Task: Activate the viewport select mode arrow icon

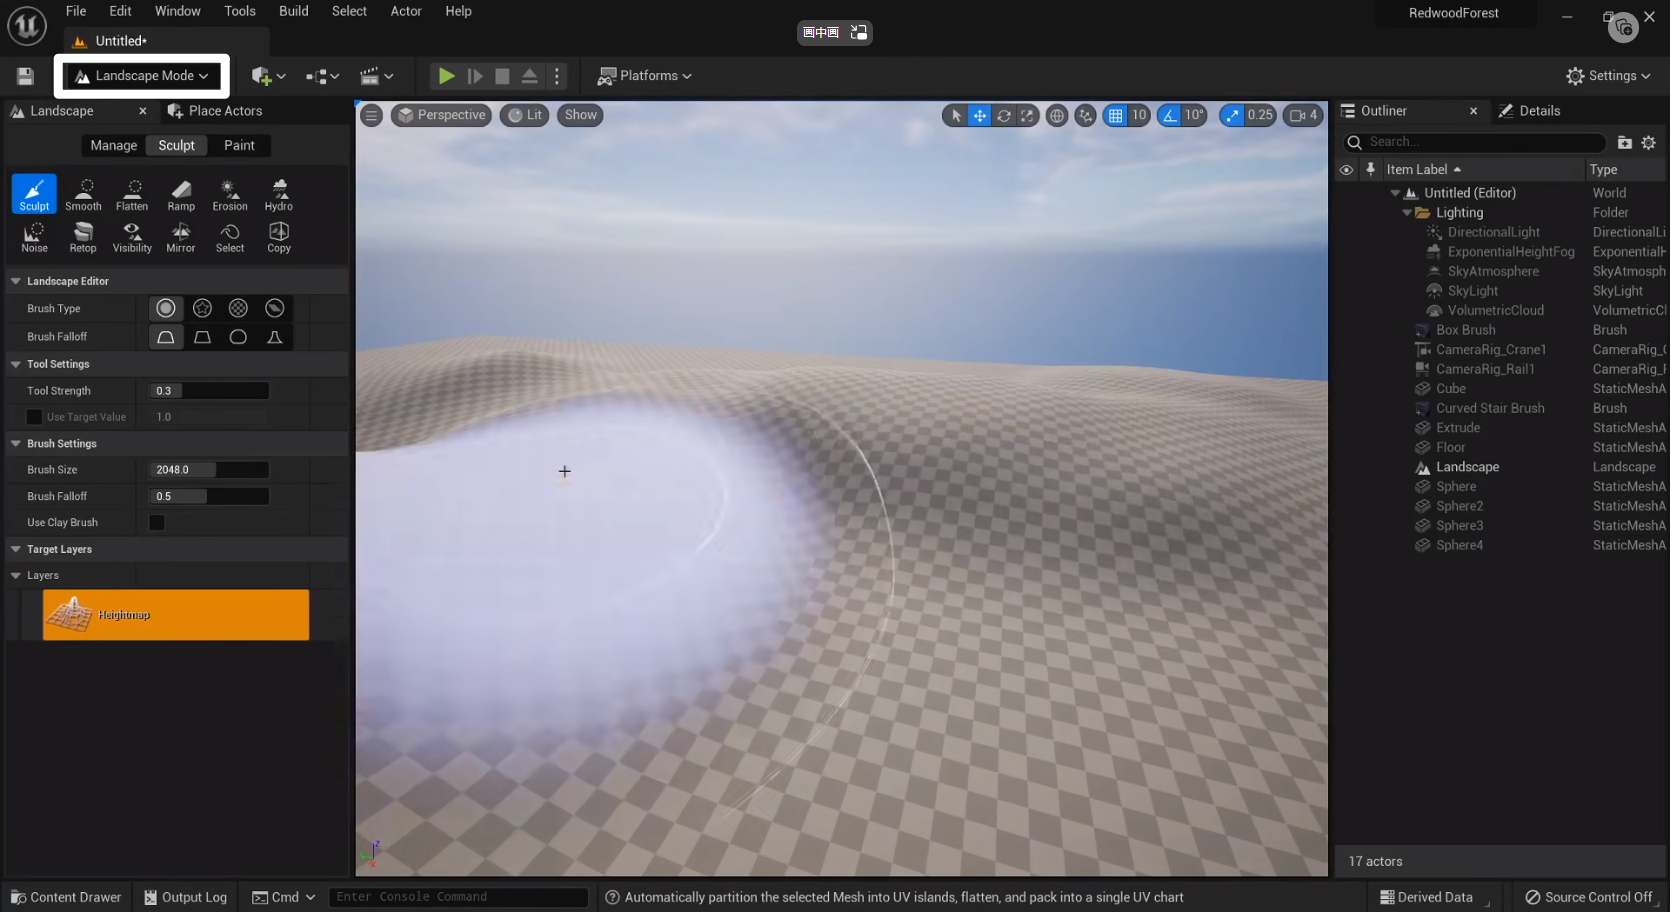Action: (x=956, y=115)
